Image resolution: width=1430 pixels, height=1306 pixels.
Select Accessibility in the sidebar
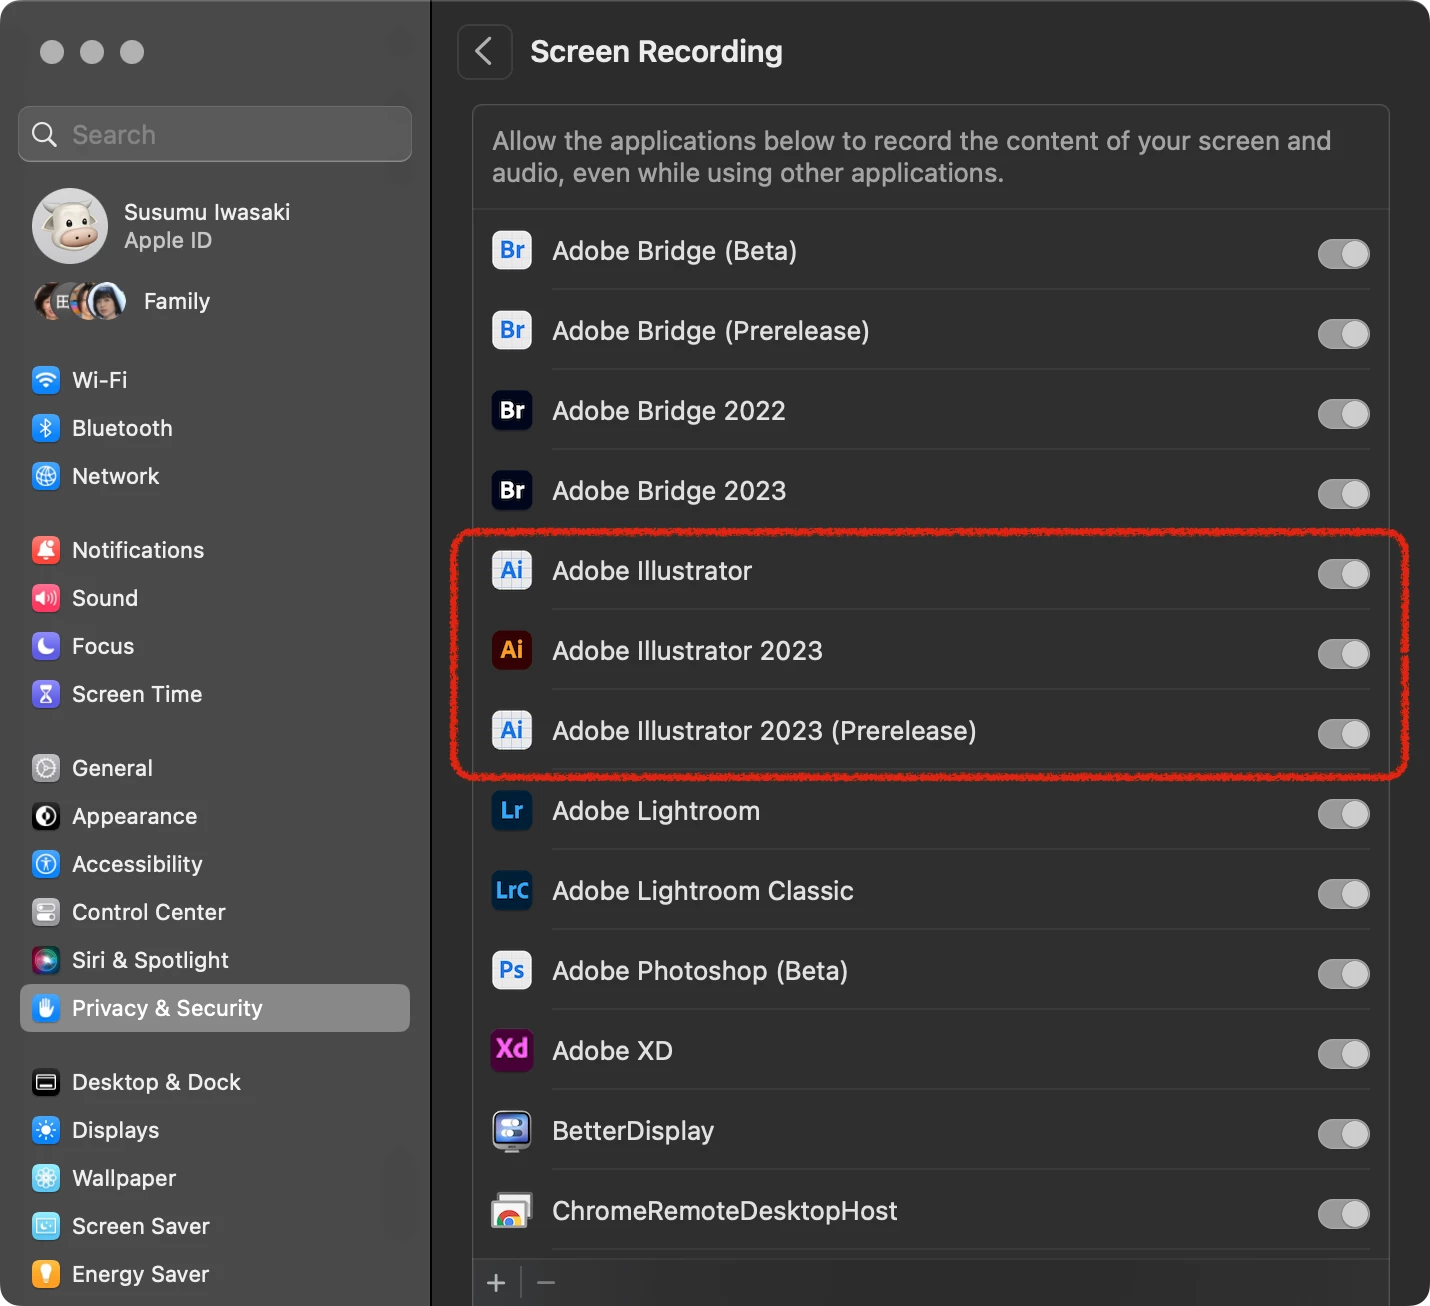(x=215, y=864)
